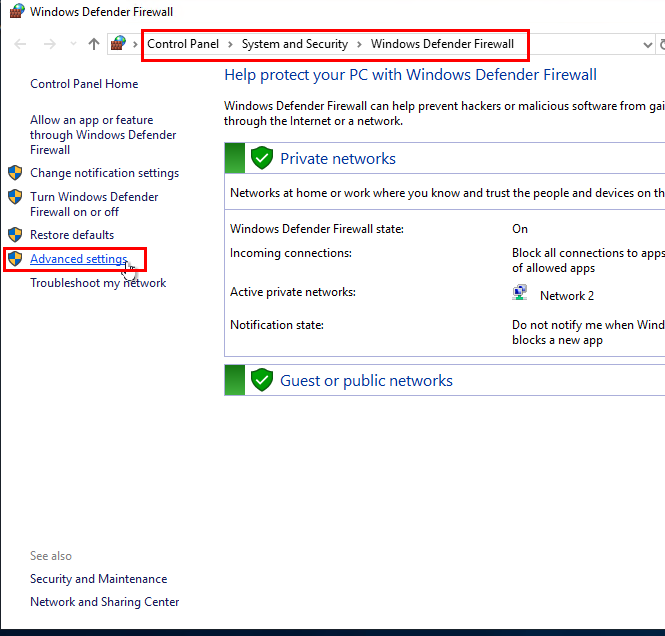Select the Windows Defender Firewall state label
Screen dimensions: 665x636
(x=317, y=229)
